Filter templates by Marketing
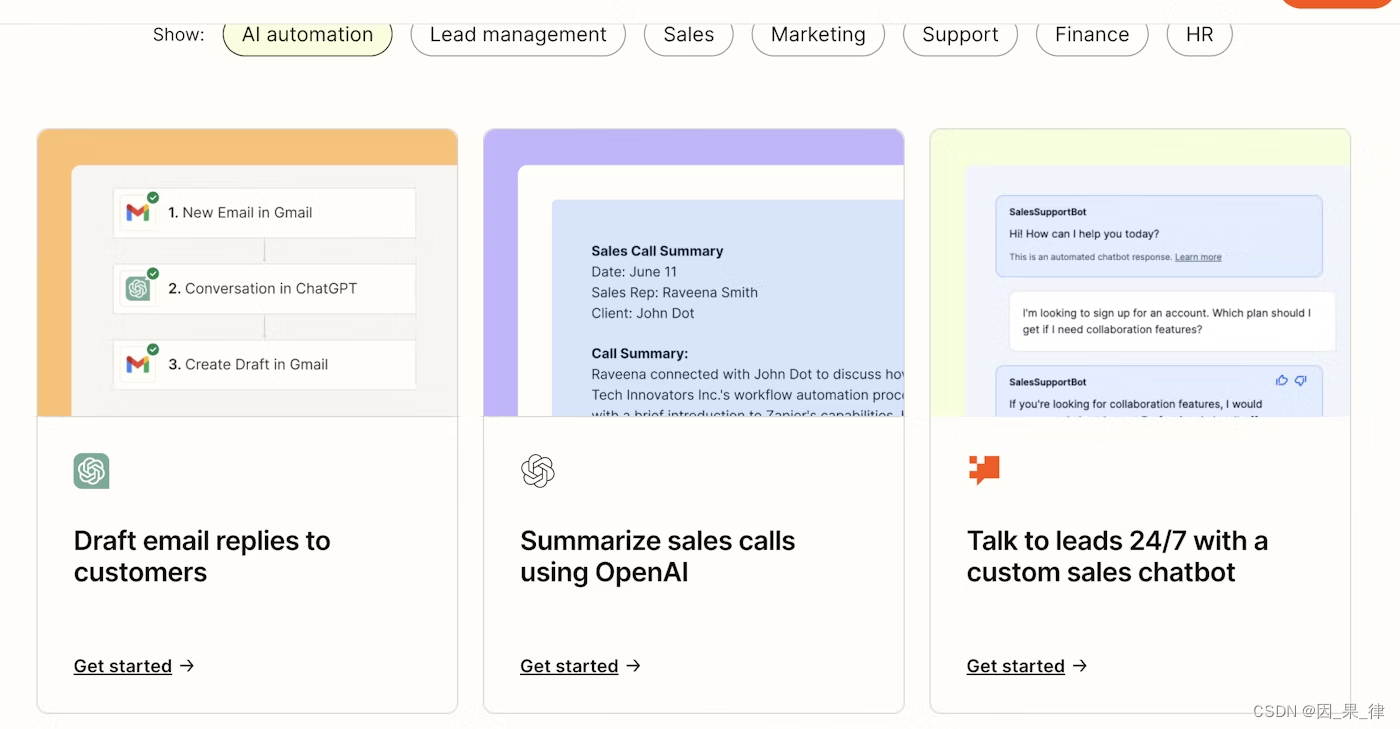1400x729 pixels. [818, 35]
